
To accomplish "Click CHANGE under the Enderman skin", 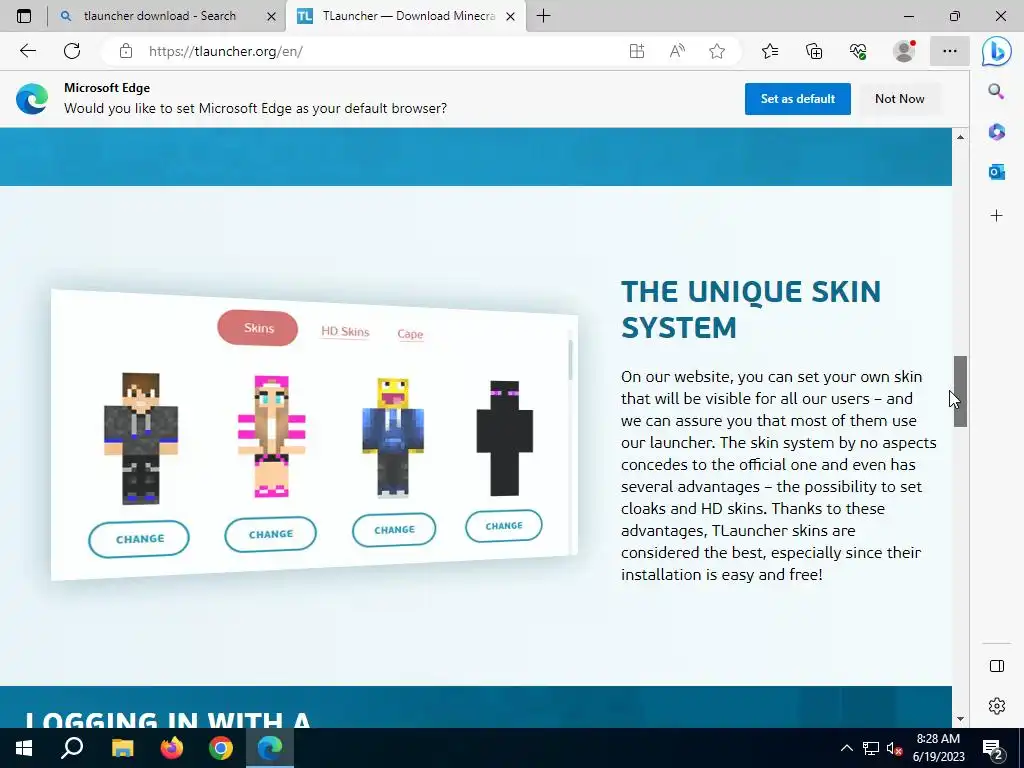I will click(x=504, y=526).
